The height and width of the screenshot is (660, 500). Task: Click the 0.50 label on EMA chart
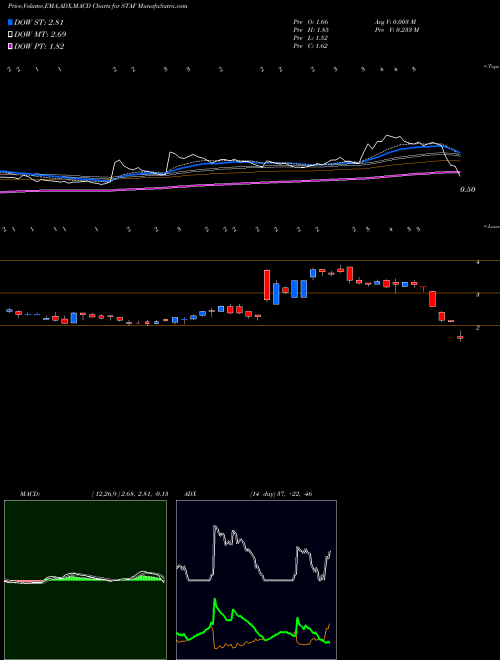(468, 189)
